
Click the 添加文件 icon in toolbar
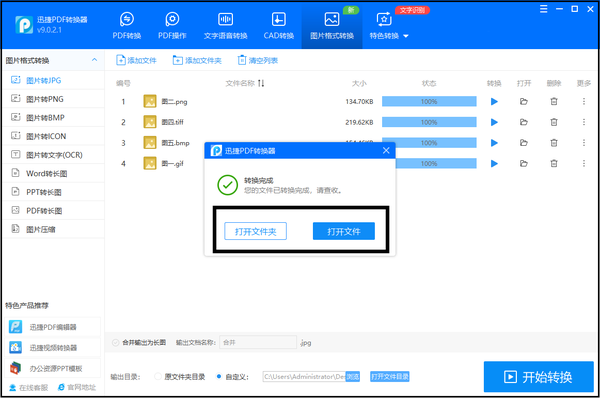pyautogui.click(x=121, y=60)
